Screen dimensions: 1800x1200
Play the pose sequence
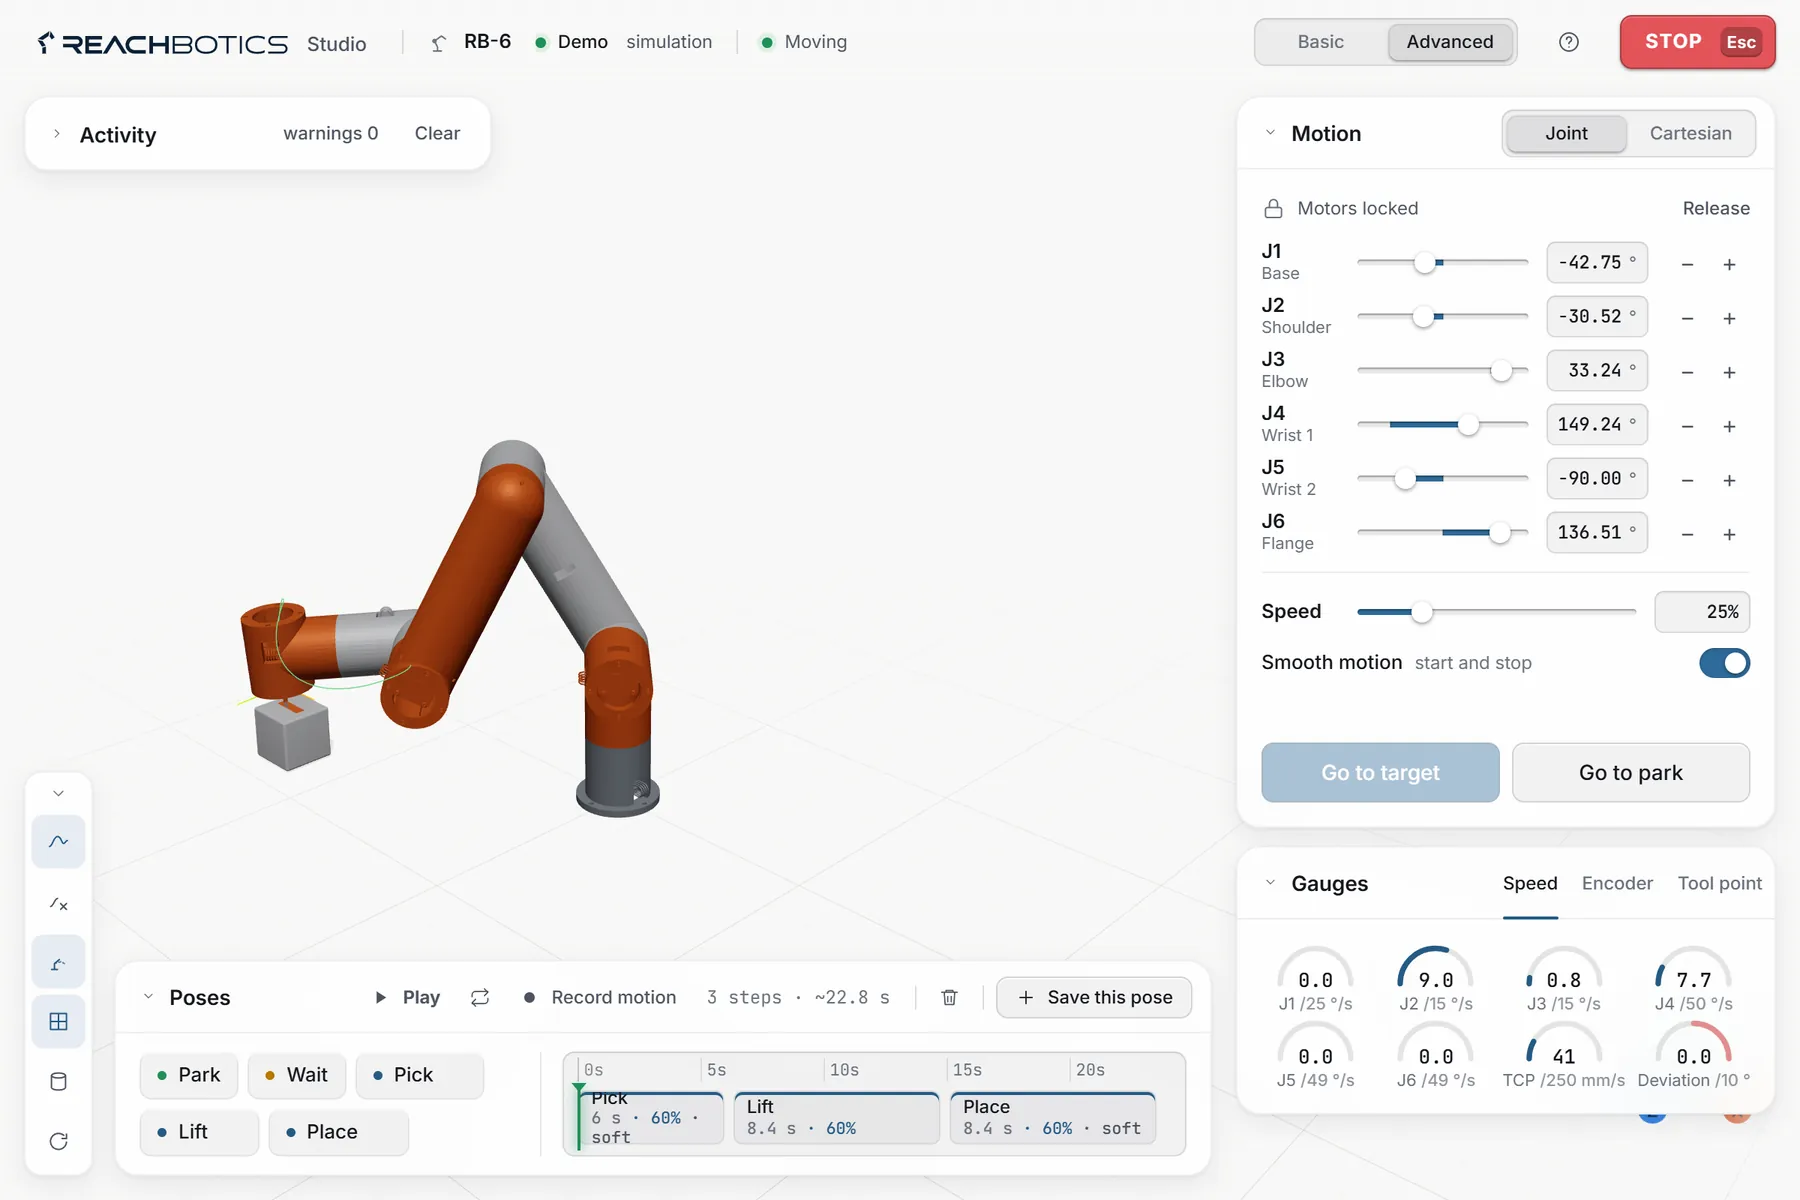click(x=407, y=997)
